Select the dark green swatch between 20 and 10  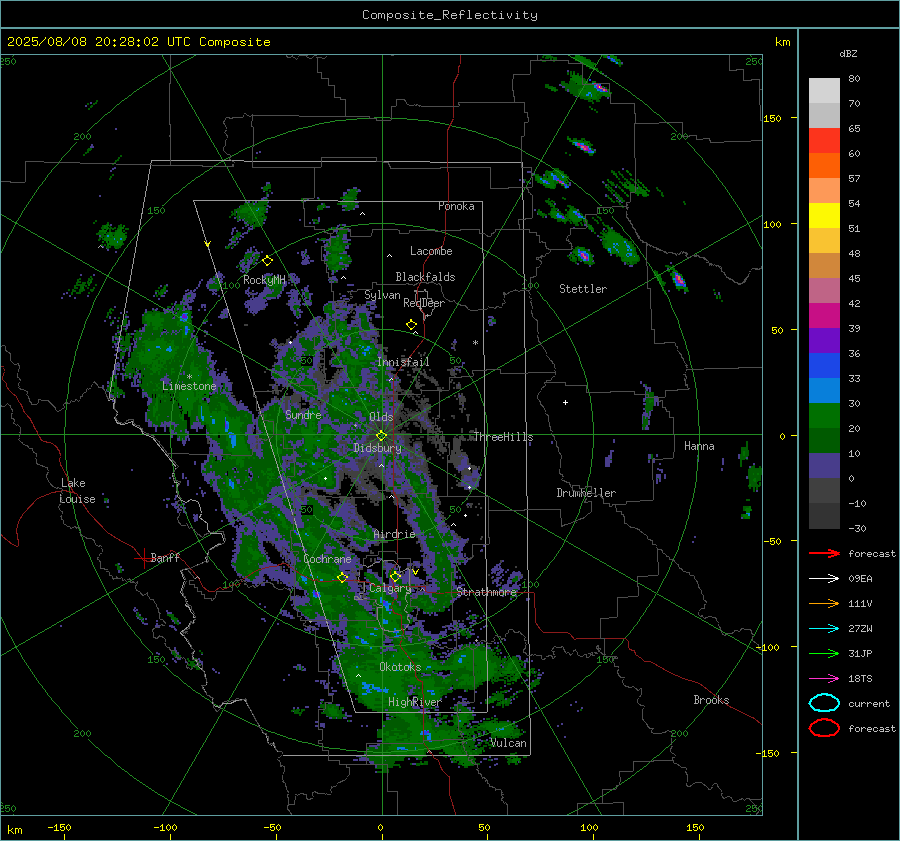pyautogui.click(x=824, y=440)
